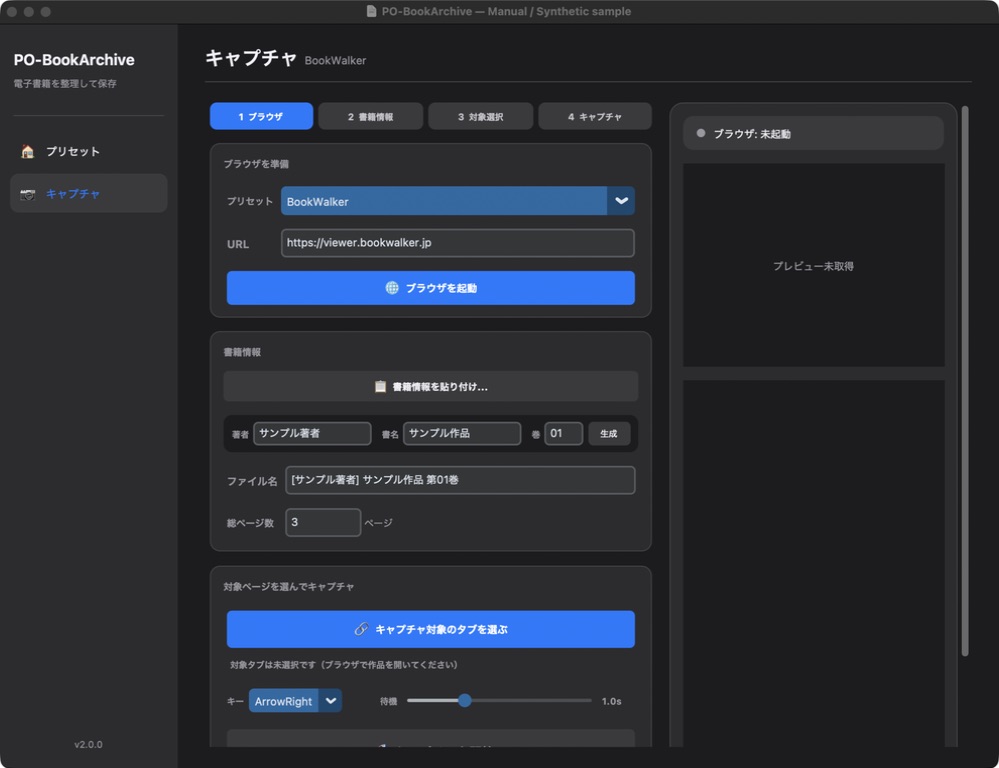Click the BookWalker subtitle next to キャプチャ heading

[x=335, y=61]
